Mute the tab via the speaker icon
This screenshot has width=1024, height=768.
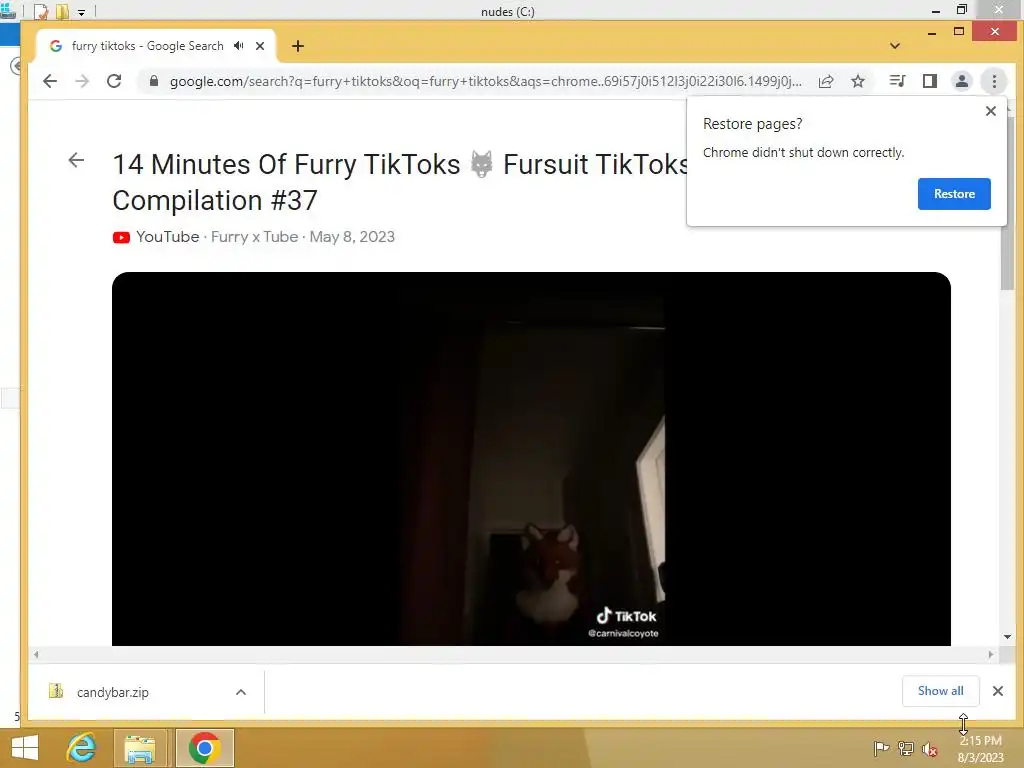pos(239,46)
